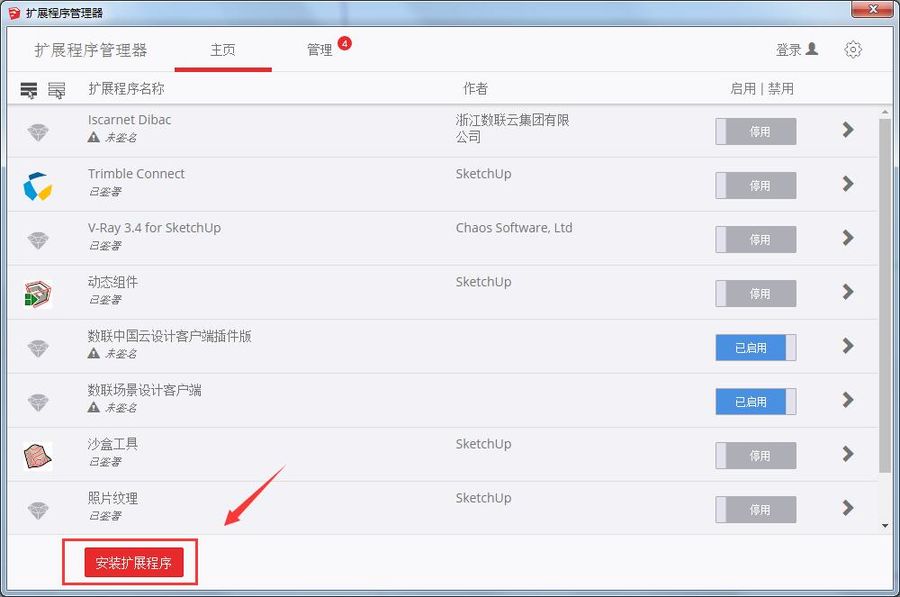The height and width of the screenshot is (597, 900).
Task: Click the warning triangle under 数联场景设计客户端
Action: [94, 407]
